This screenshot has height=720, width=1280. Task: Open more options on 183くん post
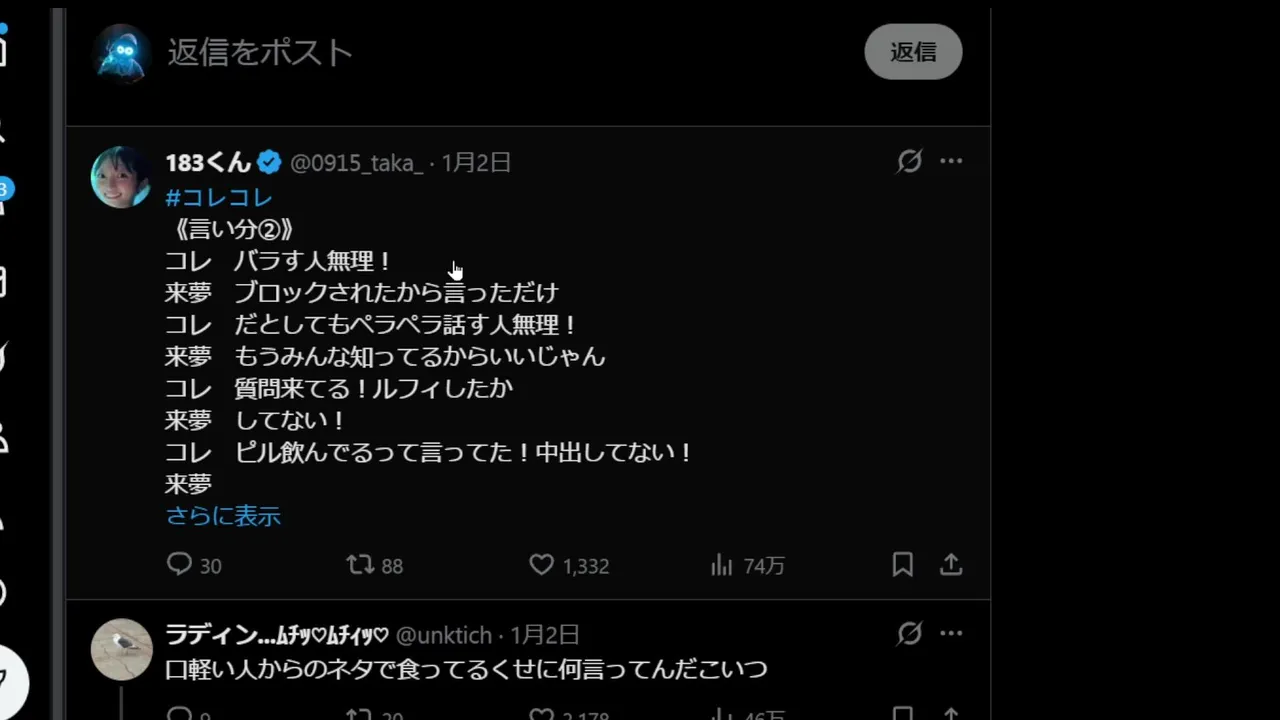click(x=951, y=161)
